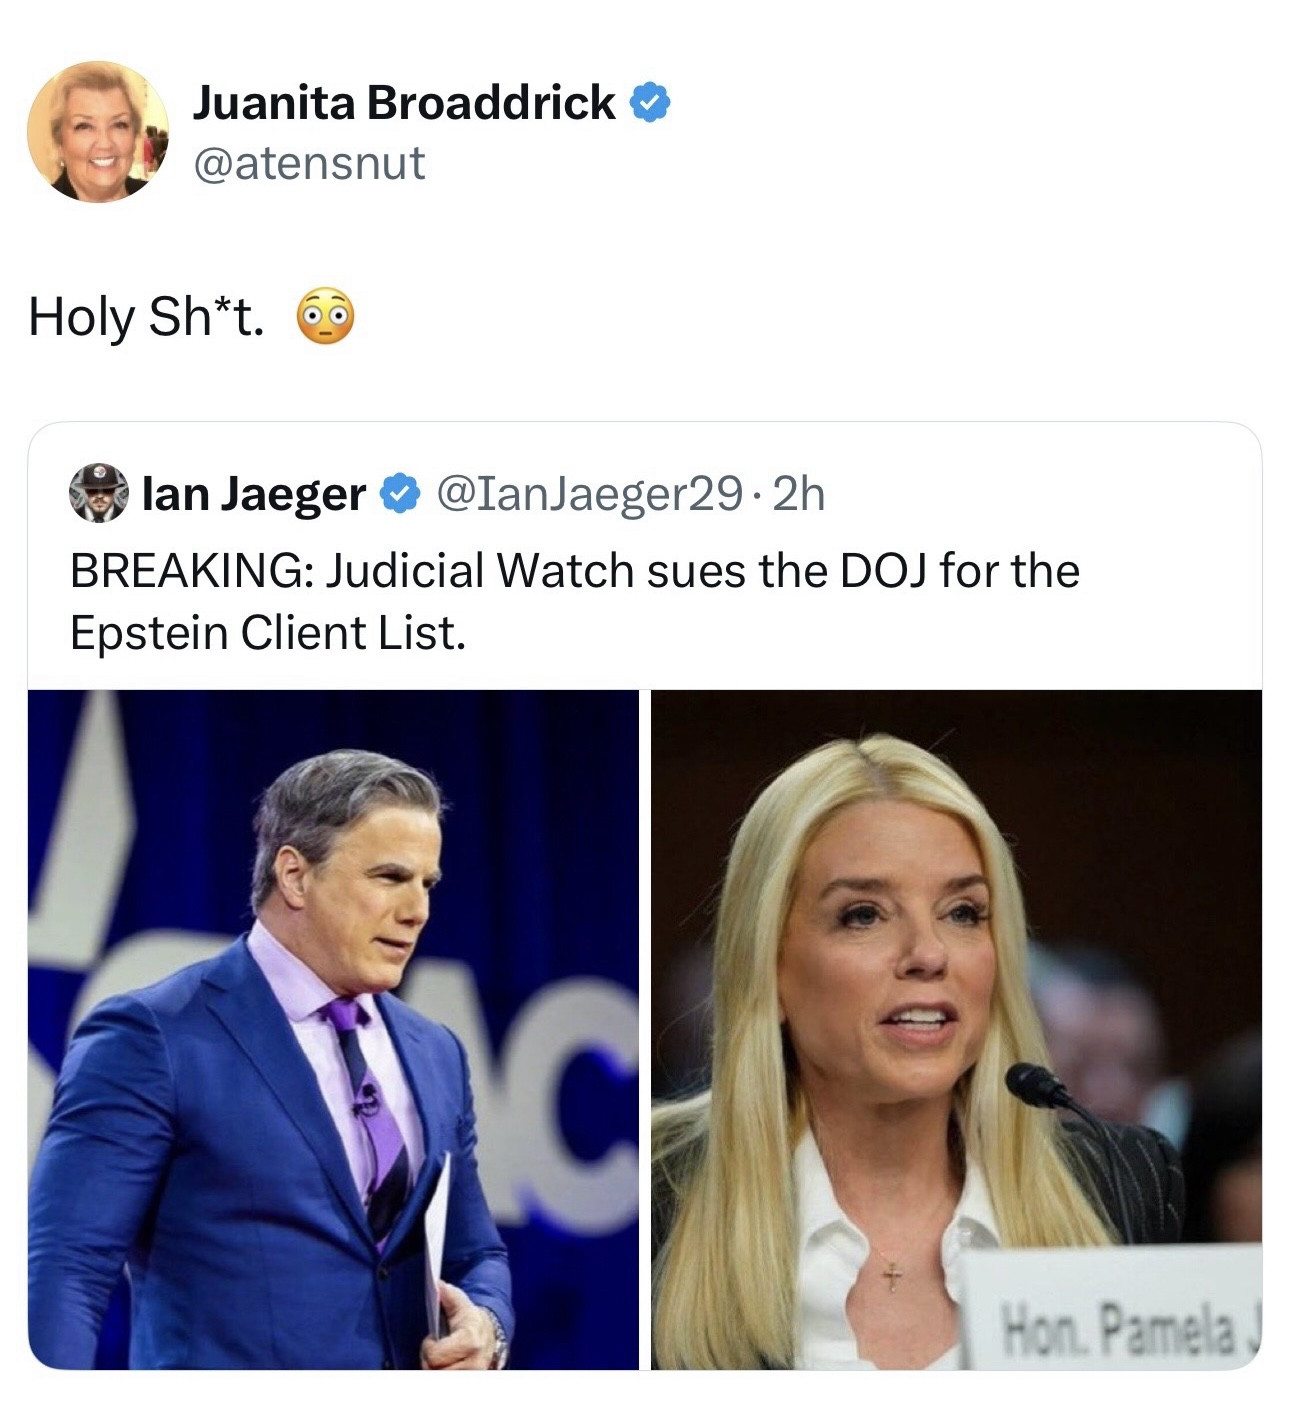The width and height of the screenshot is (1290, 1419).
Task: Open the Juanita Broaddrick display name
Action: [404, 103]
